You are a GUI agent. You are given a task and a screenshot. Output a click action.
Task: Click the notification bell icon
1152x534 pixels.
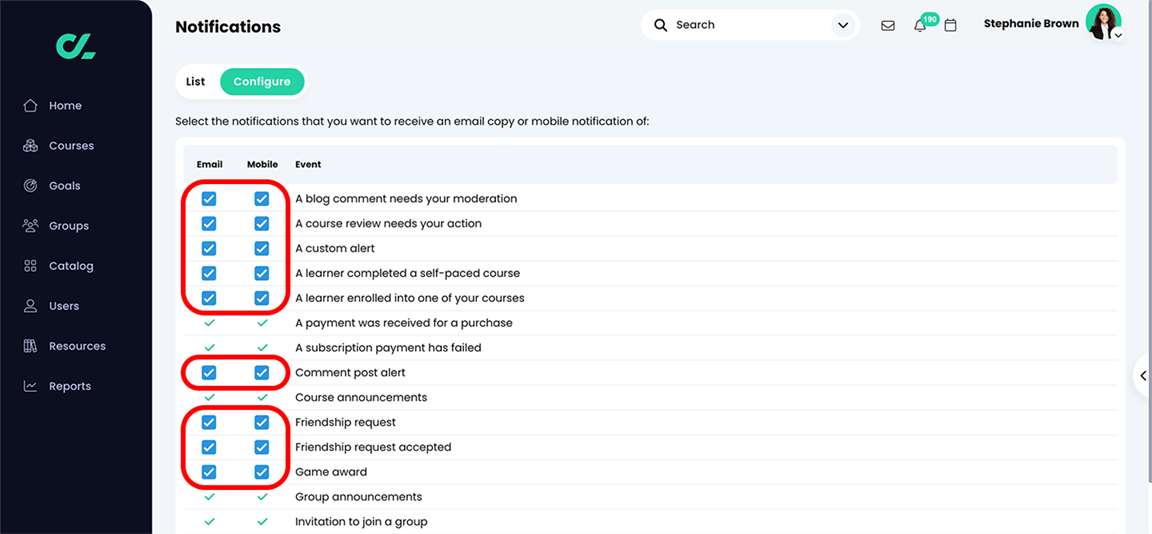point(920,25)
